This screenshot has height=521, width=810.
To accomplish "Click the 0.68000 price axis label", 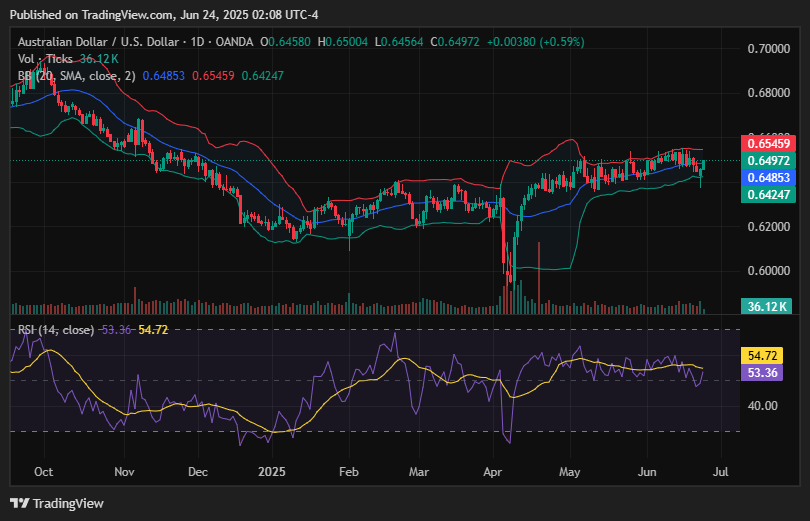I will pyautogui.click(x=769, y=93).
